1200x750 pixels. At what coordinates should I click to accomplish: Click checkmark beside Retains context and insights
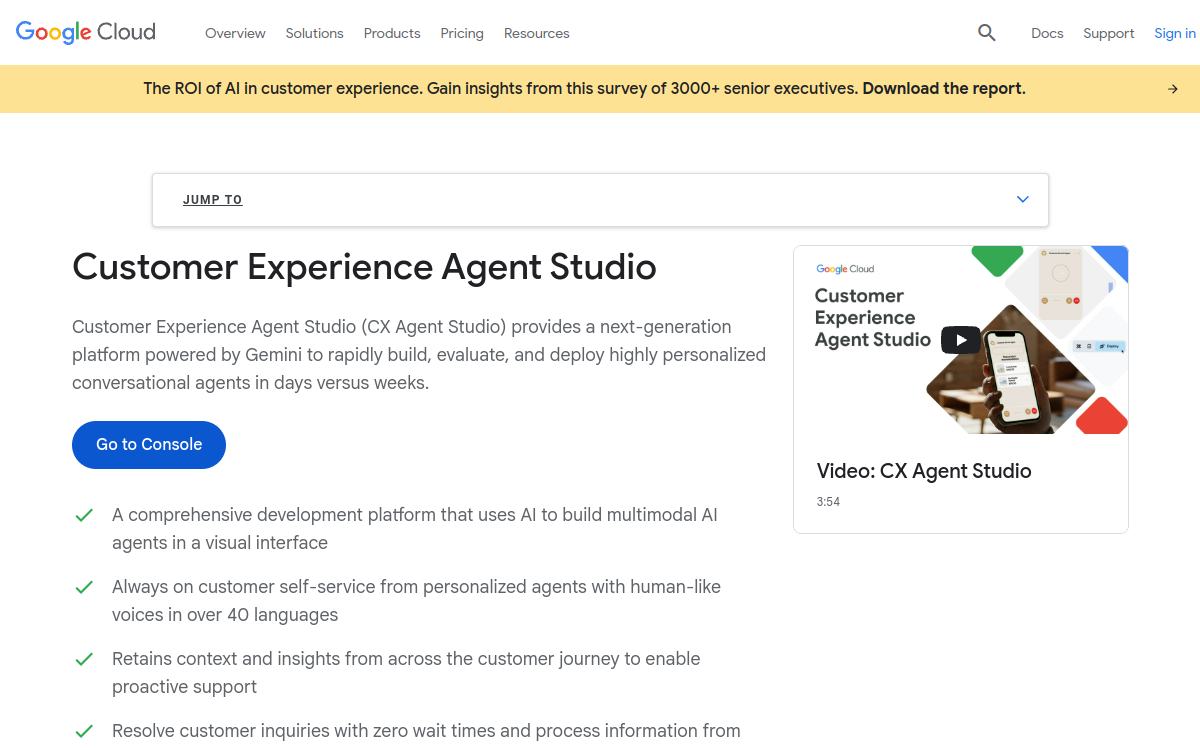(x=85, y=659)
